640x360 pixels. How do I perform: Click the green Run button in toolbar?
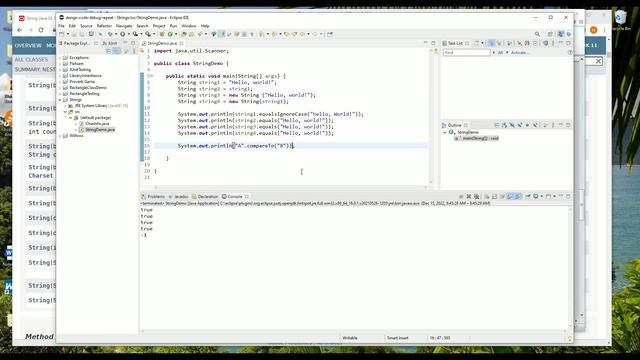(122, 34)
